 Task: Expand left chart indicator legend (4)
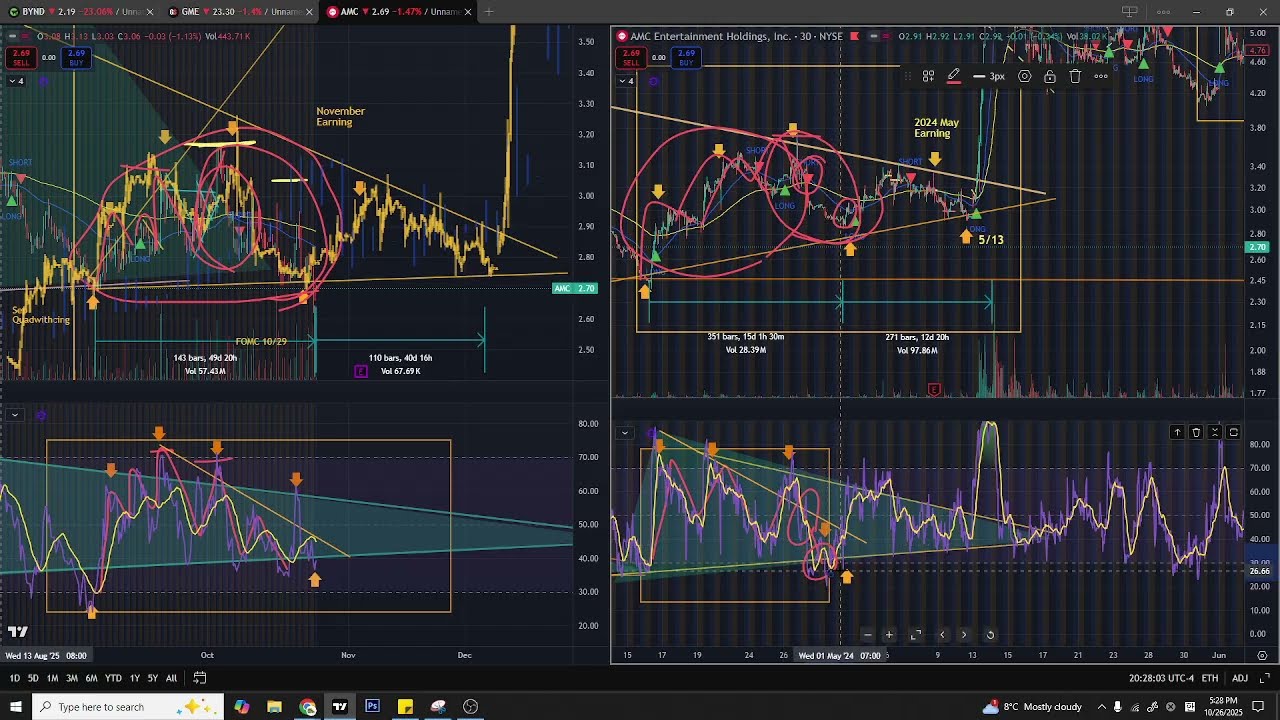point(15,81)
